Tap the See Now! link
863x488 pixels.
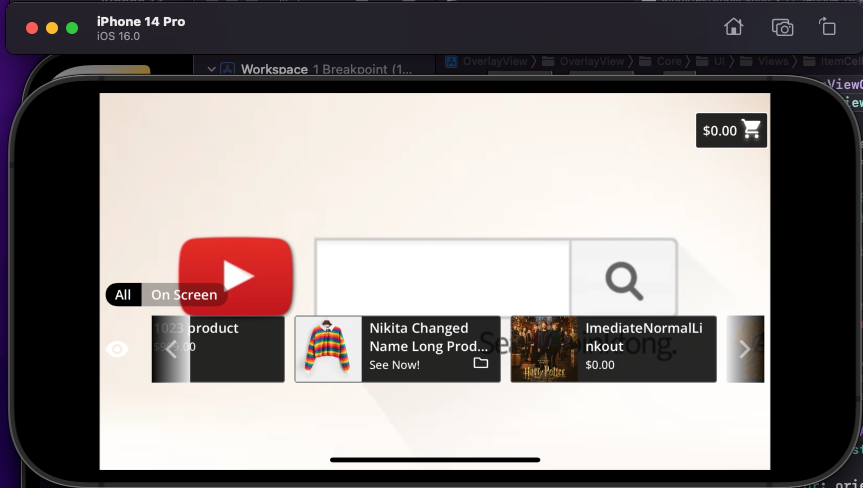tap(395, 365)
